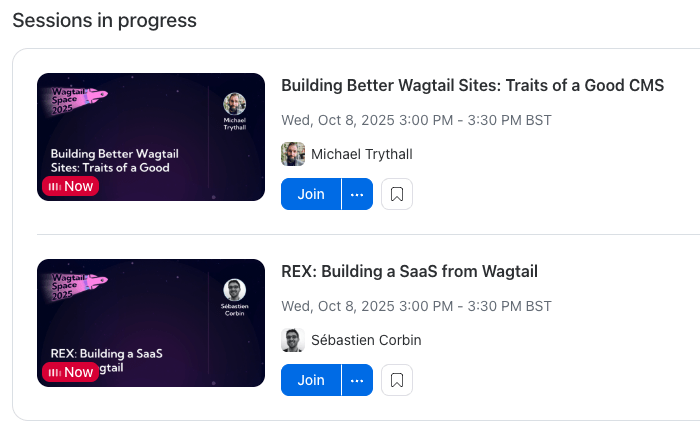Image resolution: width=700 pixels, height=435 pixels.
Task: Click the live 'Now' badge on first session
Action: point(70,186)
